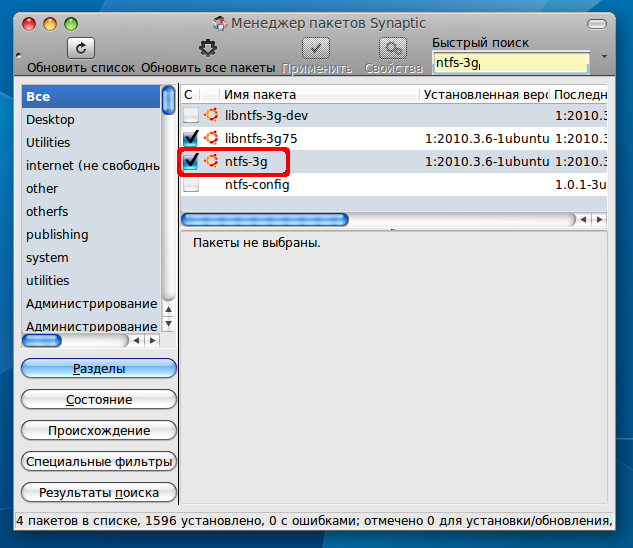
Task: Sort by 'Последняя' version column header
Action: click(579, 94)
